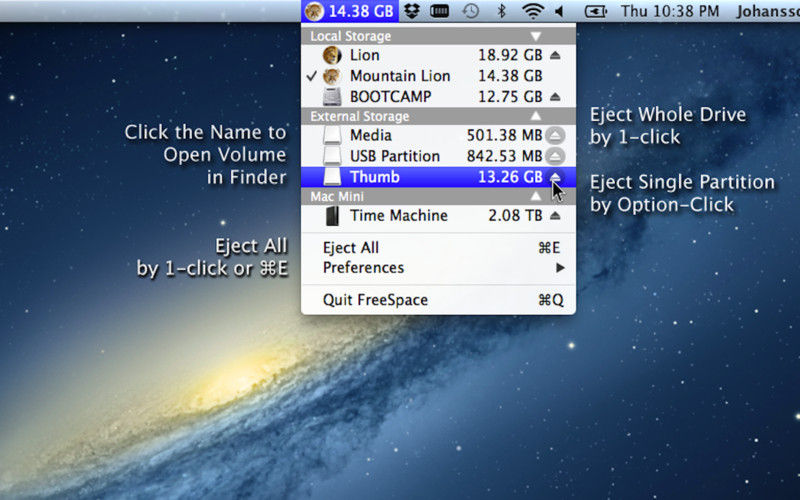Click the Lion volume icon

332,55
